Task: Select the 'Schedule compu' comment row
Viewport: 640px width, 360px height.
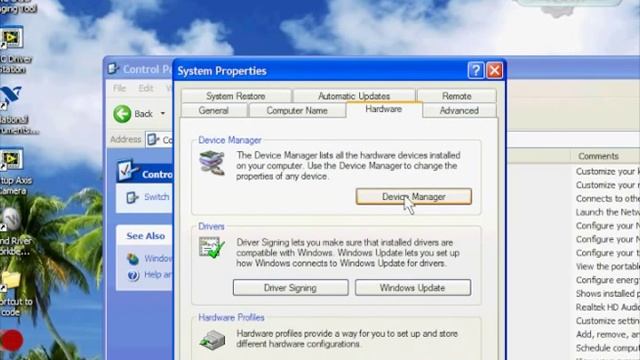Action: click(x=608, y=348)
